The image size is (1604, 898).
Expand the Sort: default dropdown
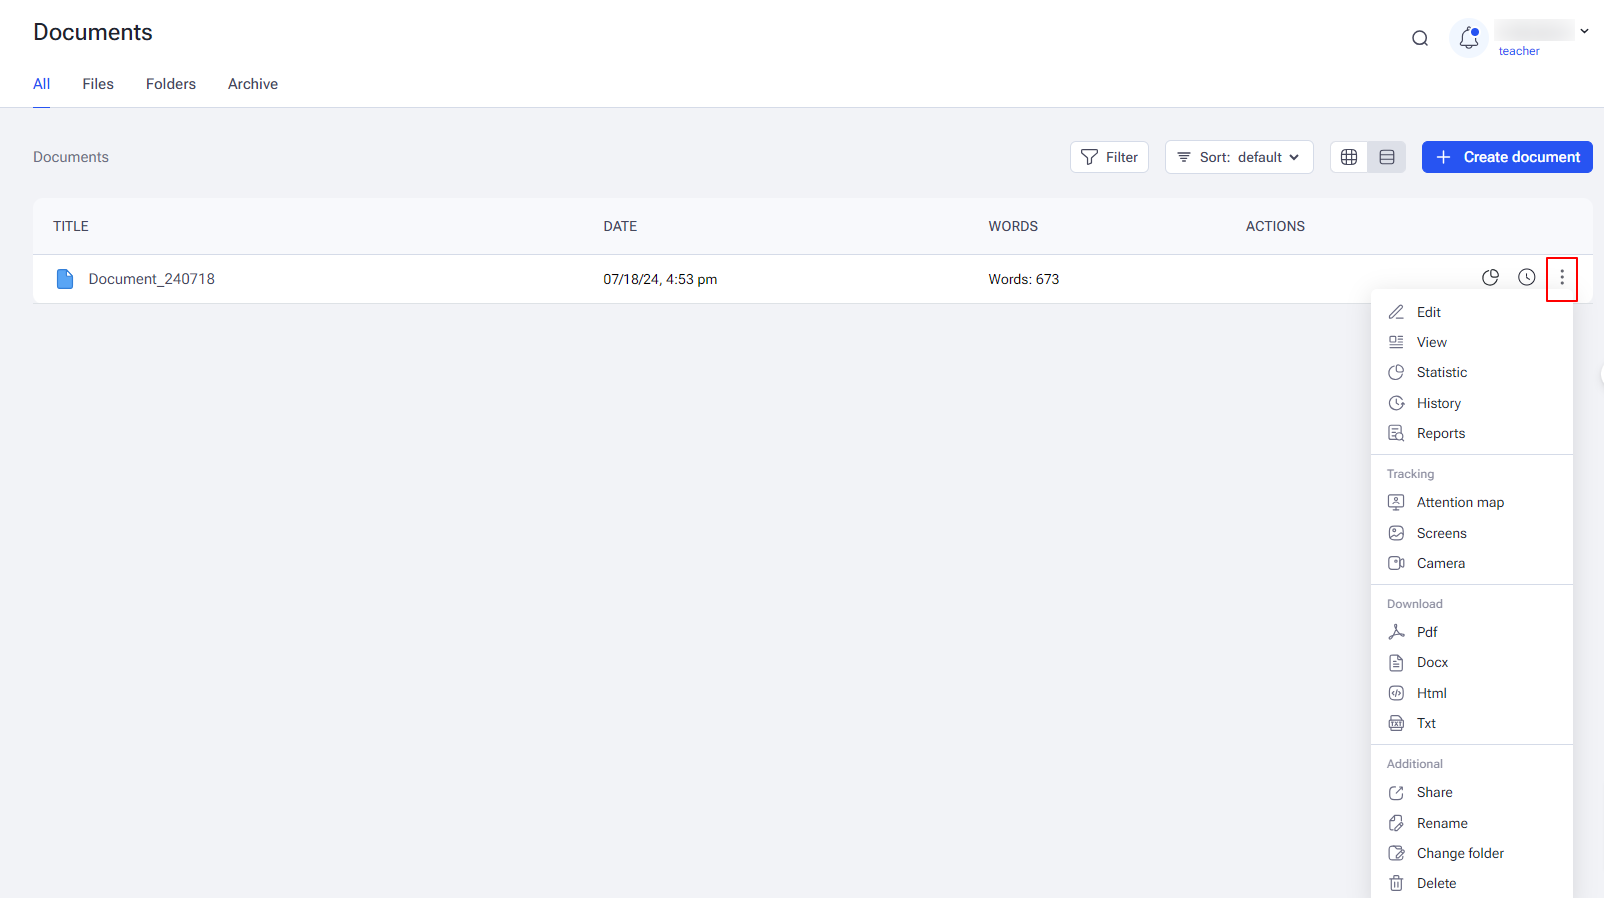[x=1239, y=157]
